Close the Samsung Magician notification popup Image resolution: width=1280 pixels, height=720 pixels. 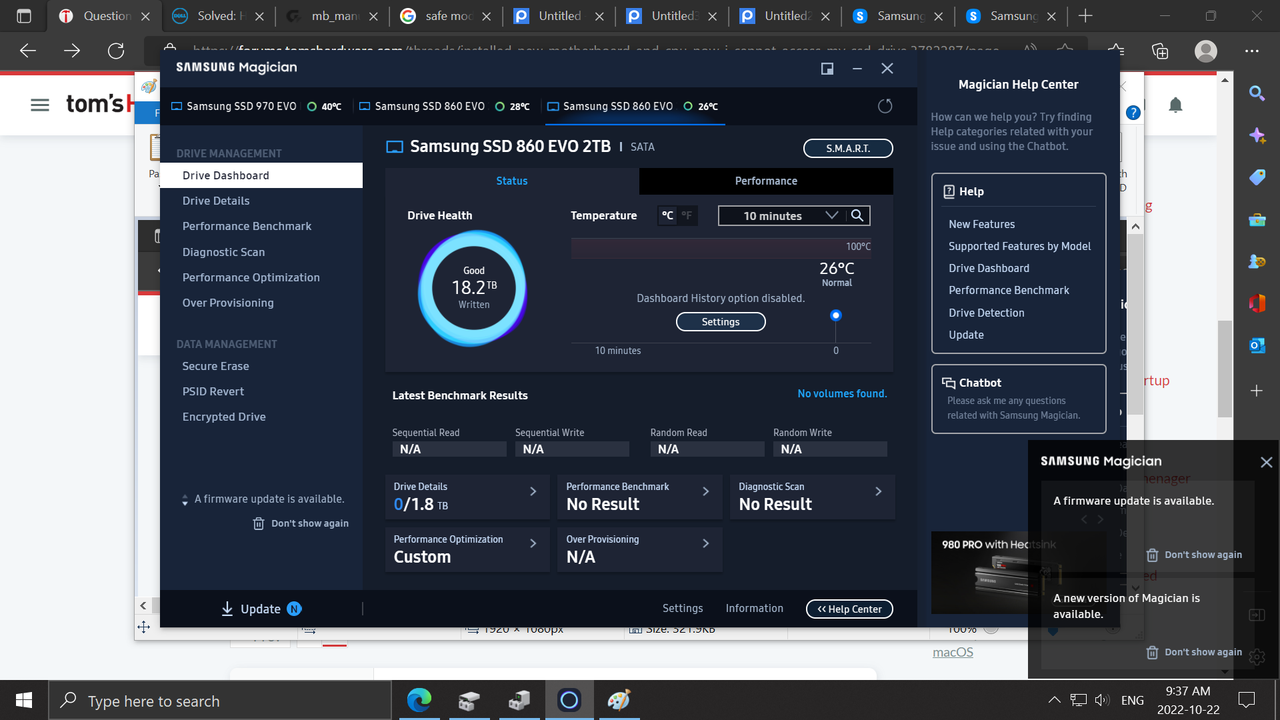(x=1266, y=462)
